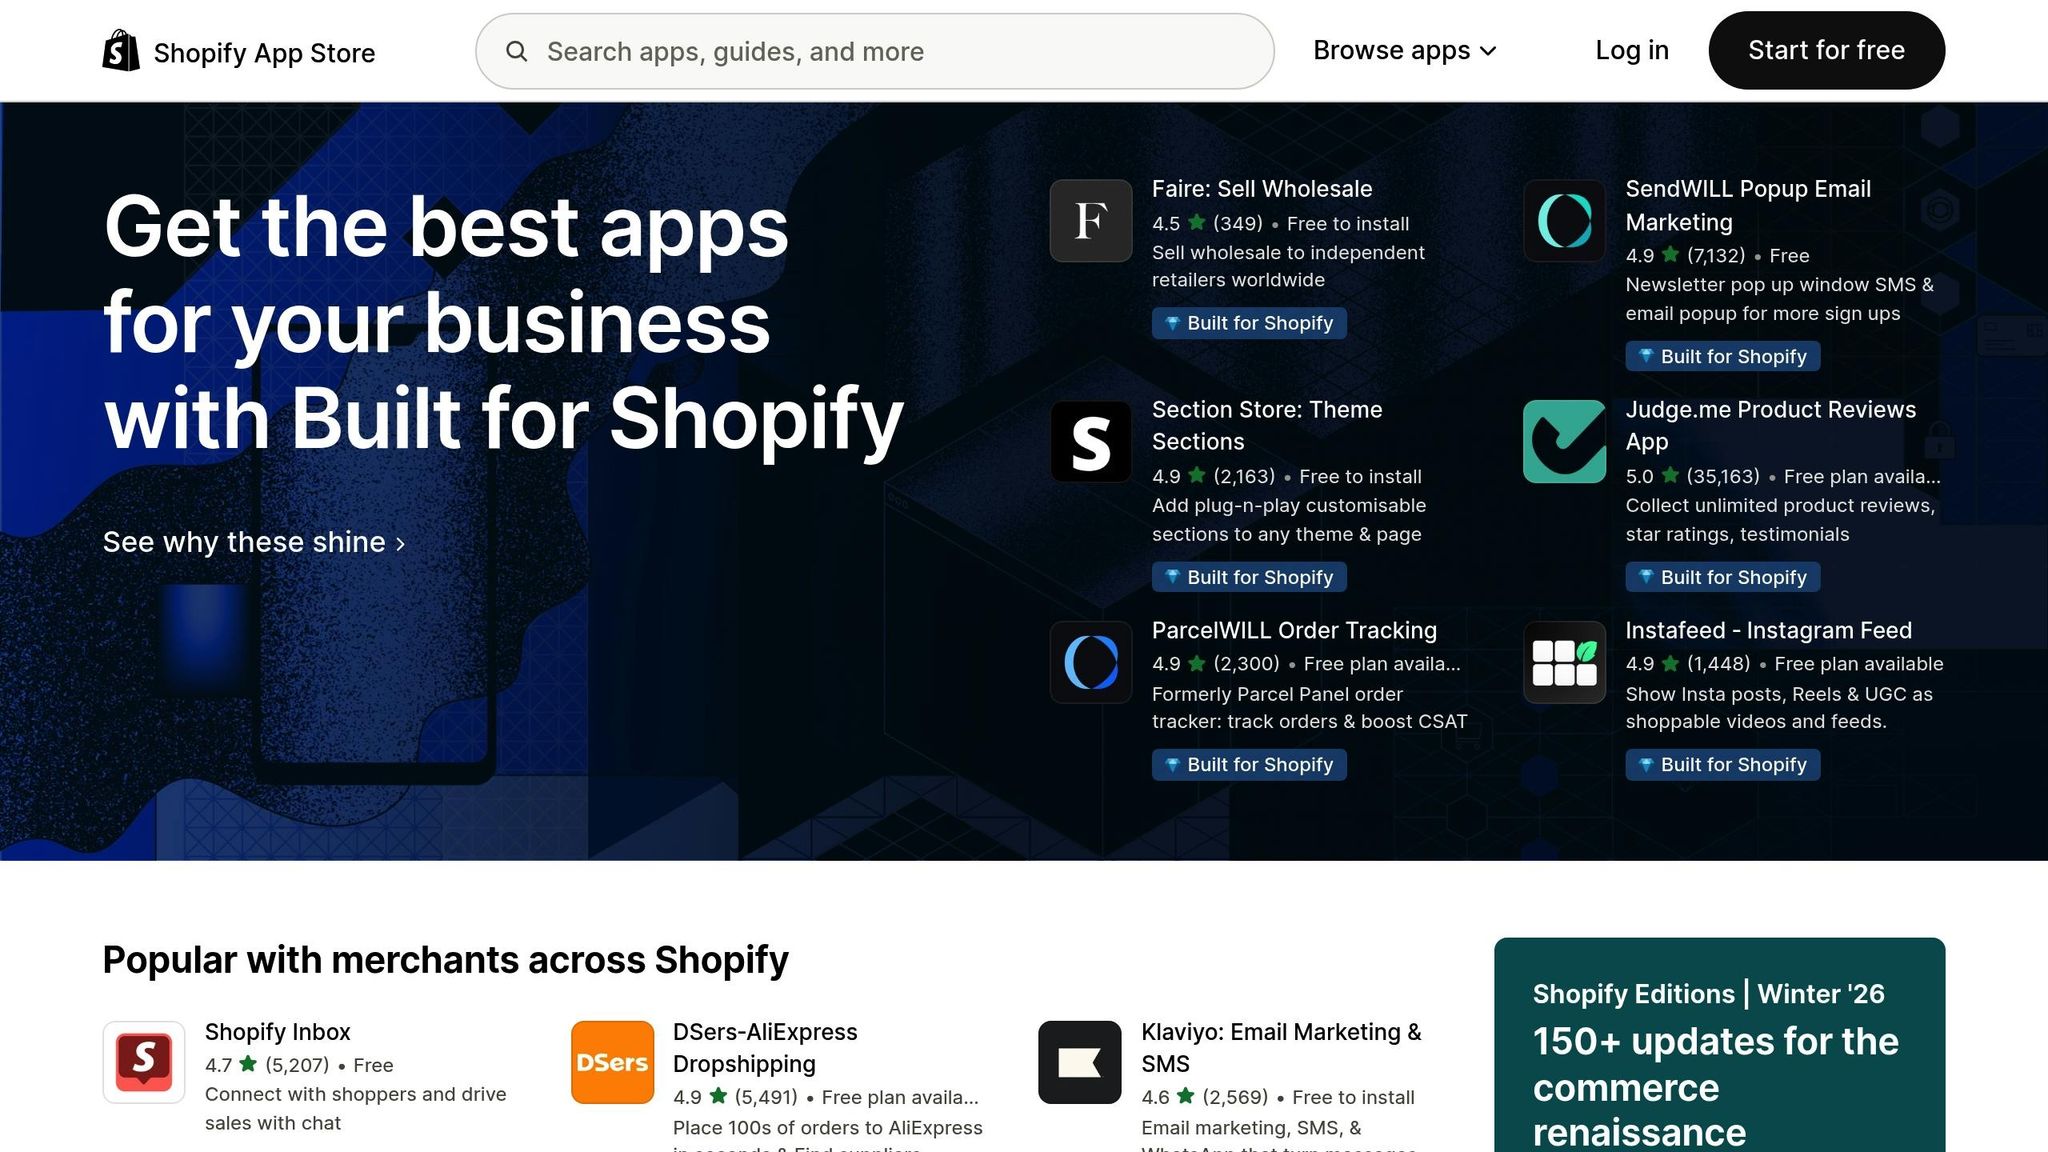Open the Klaviyo app icon
This screenshot has width=2048, height=1152.
click(x=1079, y=1062)
